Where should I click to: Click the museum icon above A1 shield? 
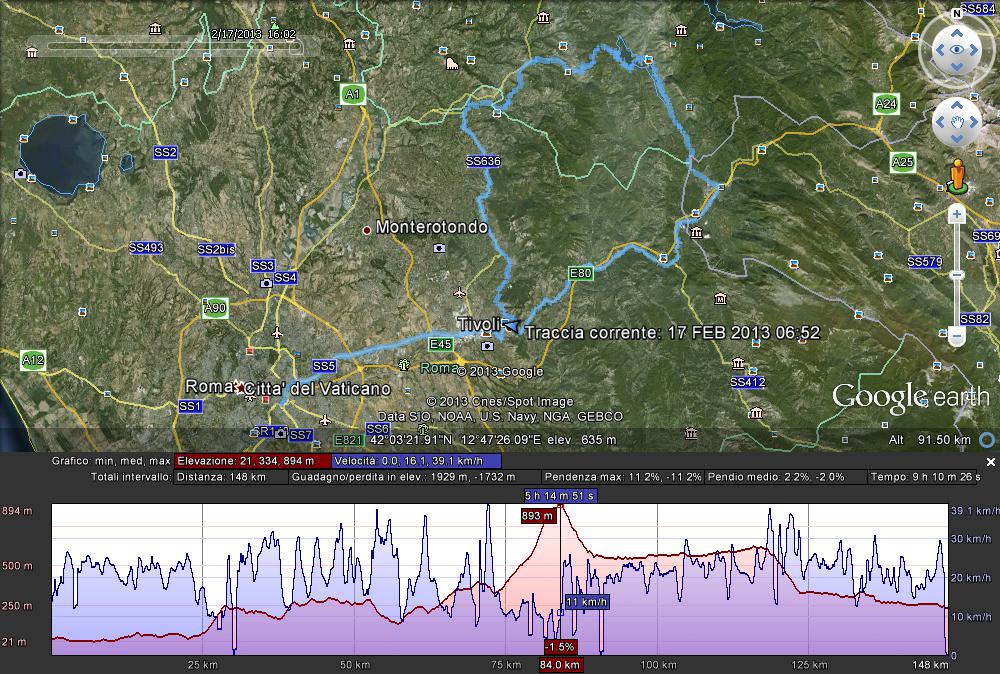pyautogui.click(x=349, y=44)
